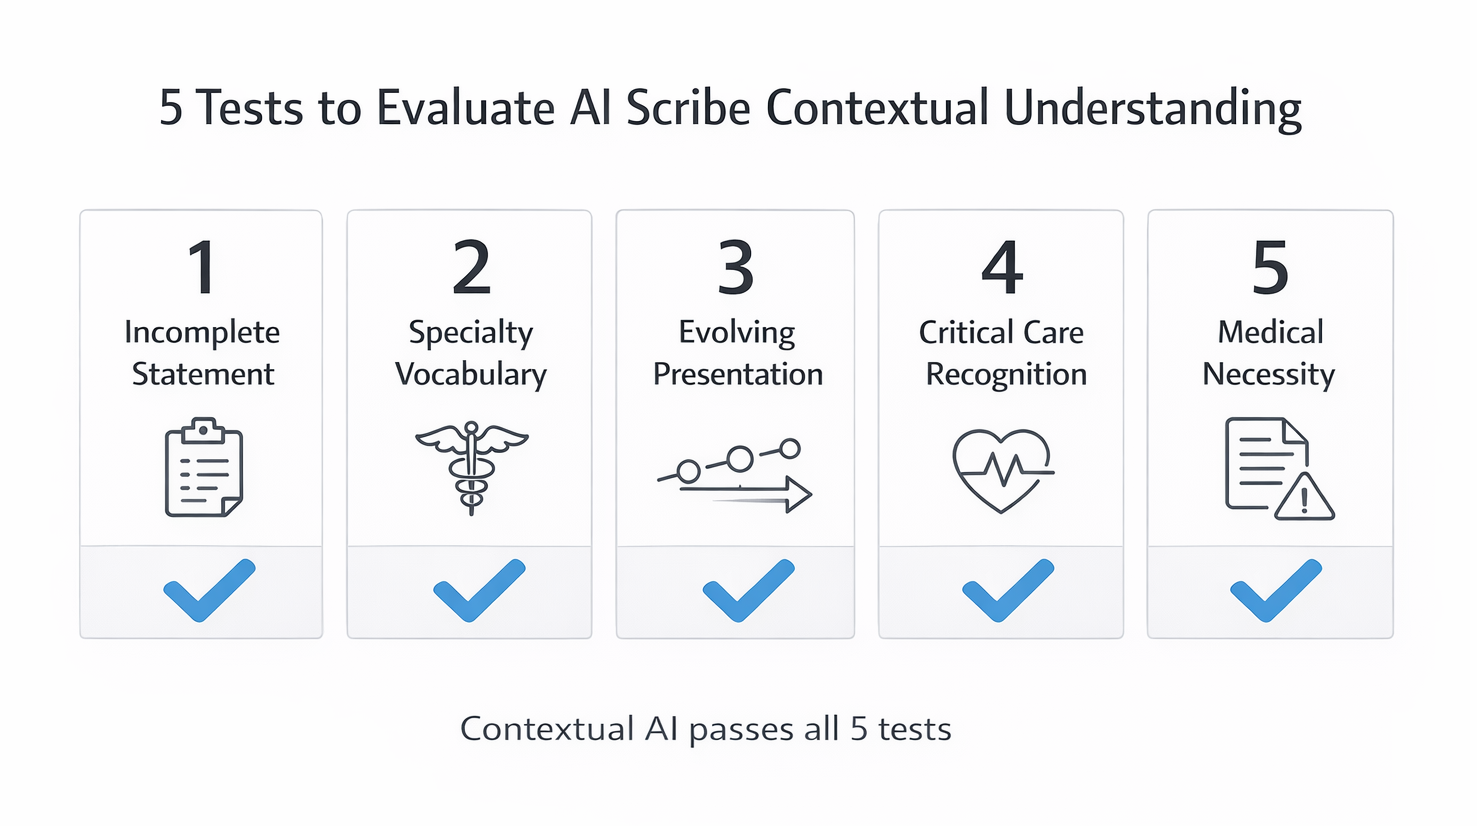Screen dimensions: 1477x826
Task: Click the blue checkmark under Evolving Presentation
Action: (x=748, y=591)
